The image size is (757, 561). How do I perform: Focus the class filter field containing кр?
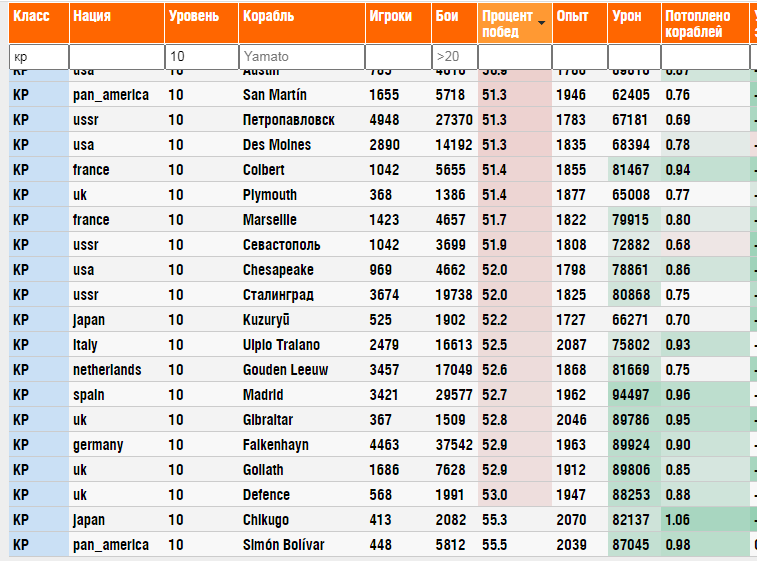point(38,56)
